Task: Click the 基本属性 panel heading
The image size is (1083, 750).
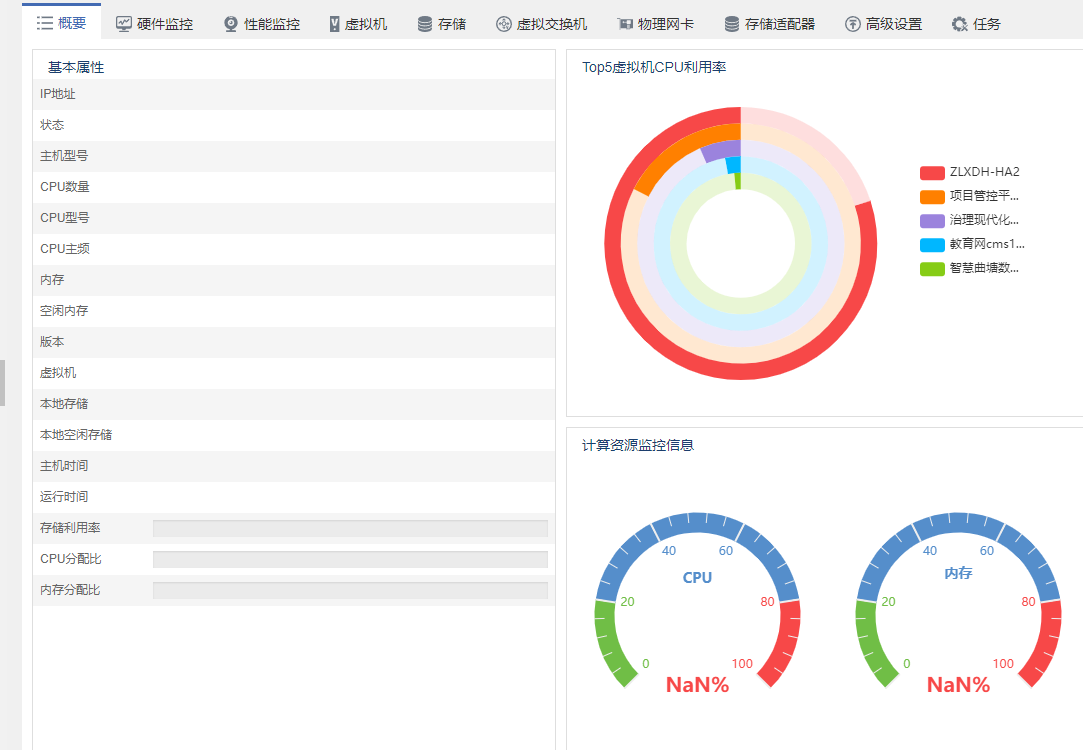Action: click(76, 68)
